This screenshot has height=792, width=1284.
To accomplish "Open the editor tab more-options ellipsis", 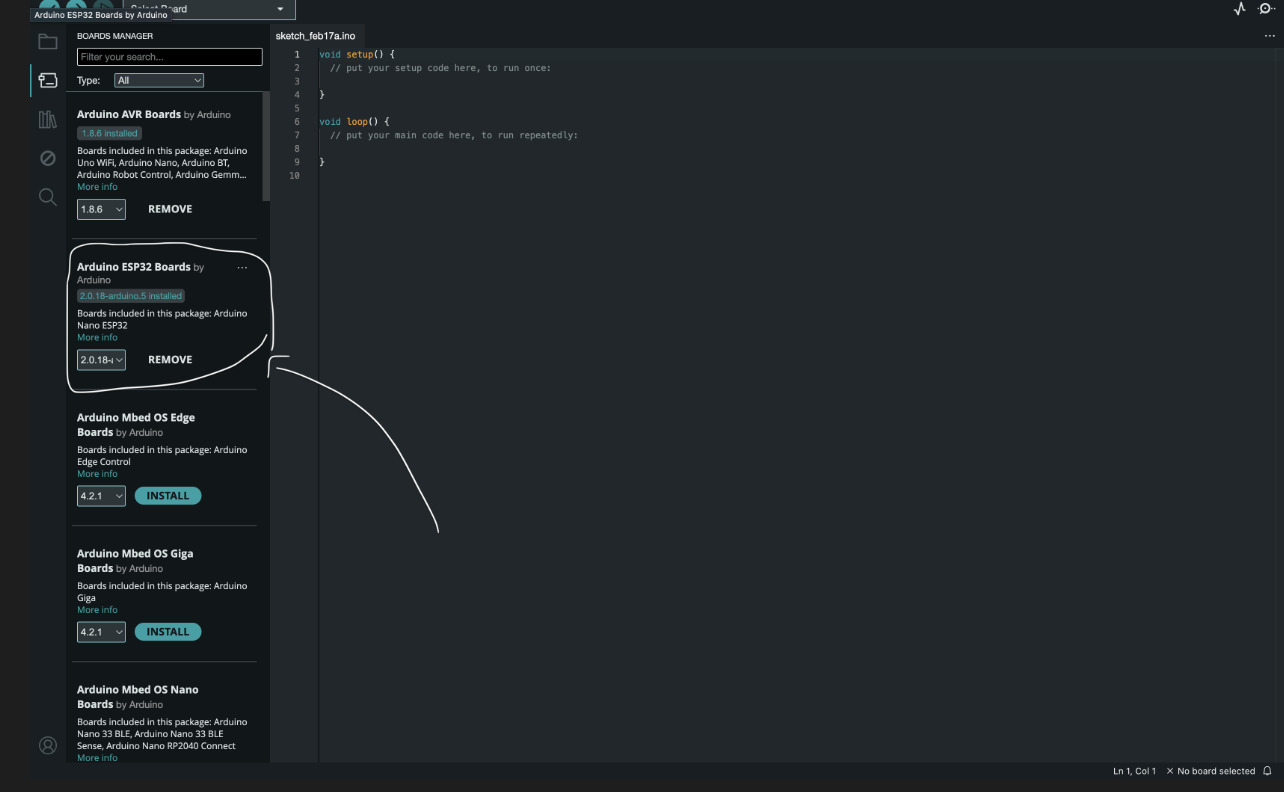I will coord(1270,36).
